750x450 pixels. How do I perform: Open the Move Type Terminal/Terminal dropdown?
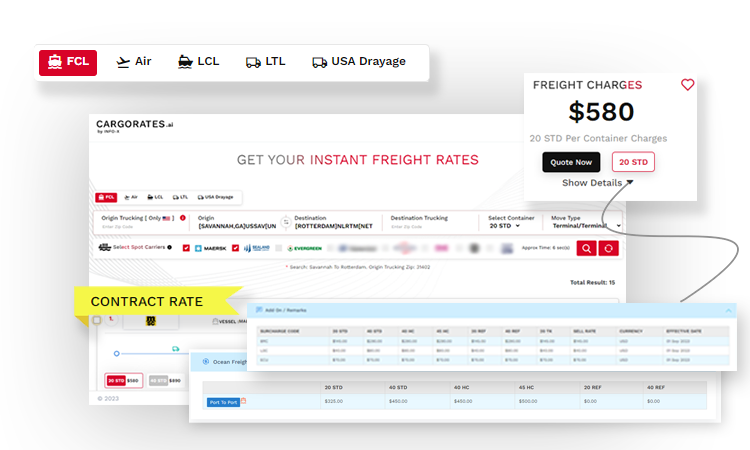pyautogui.click(x=586, y=226)
